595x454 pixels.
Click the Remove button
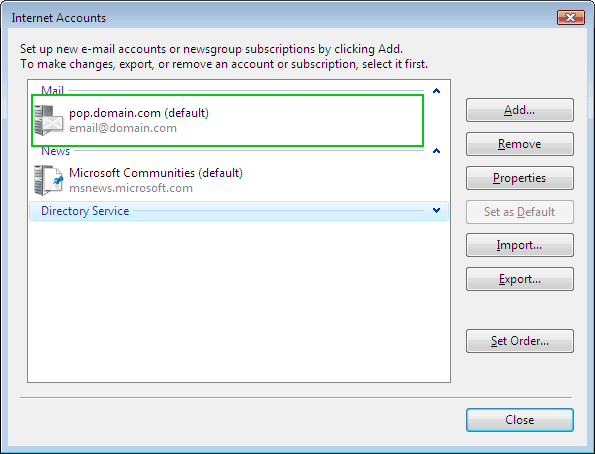[x=519, y=144]
